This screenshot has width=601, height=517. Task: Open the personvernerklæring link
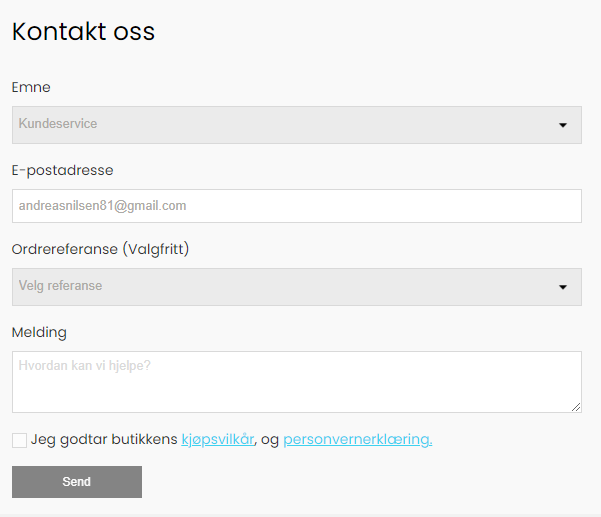(x=358, y=439)
